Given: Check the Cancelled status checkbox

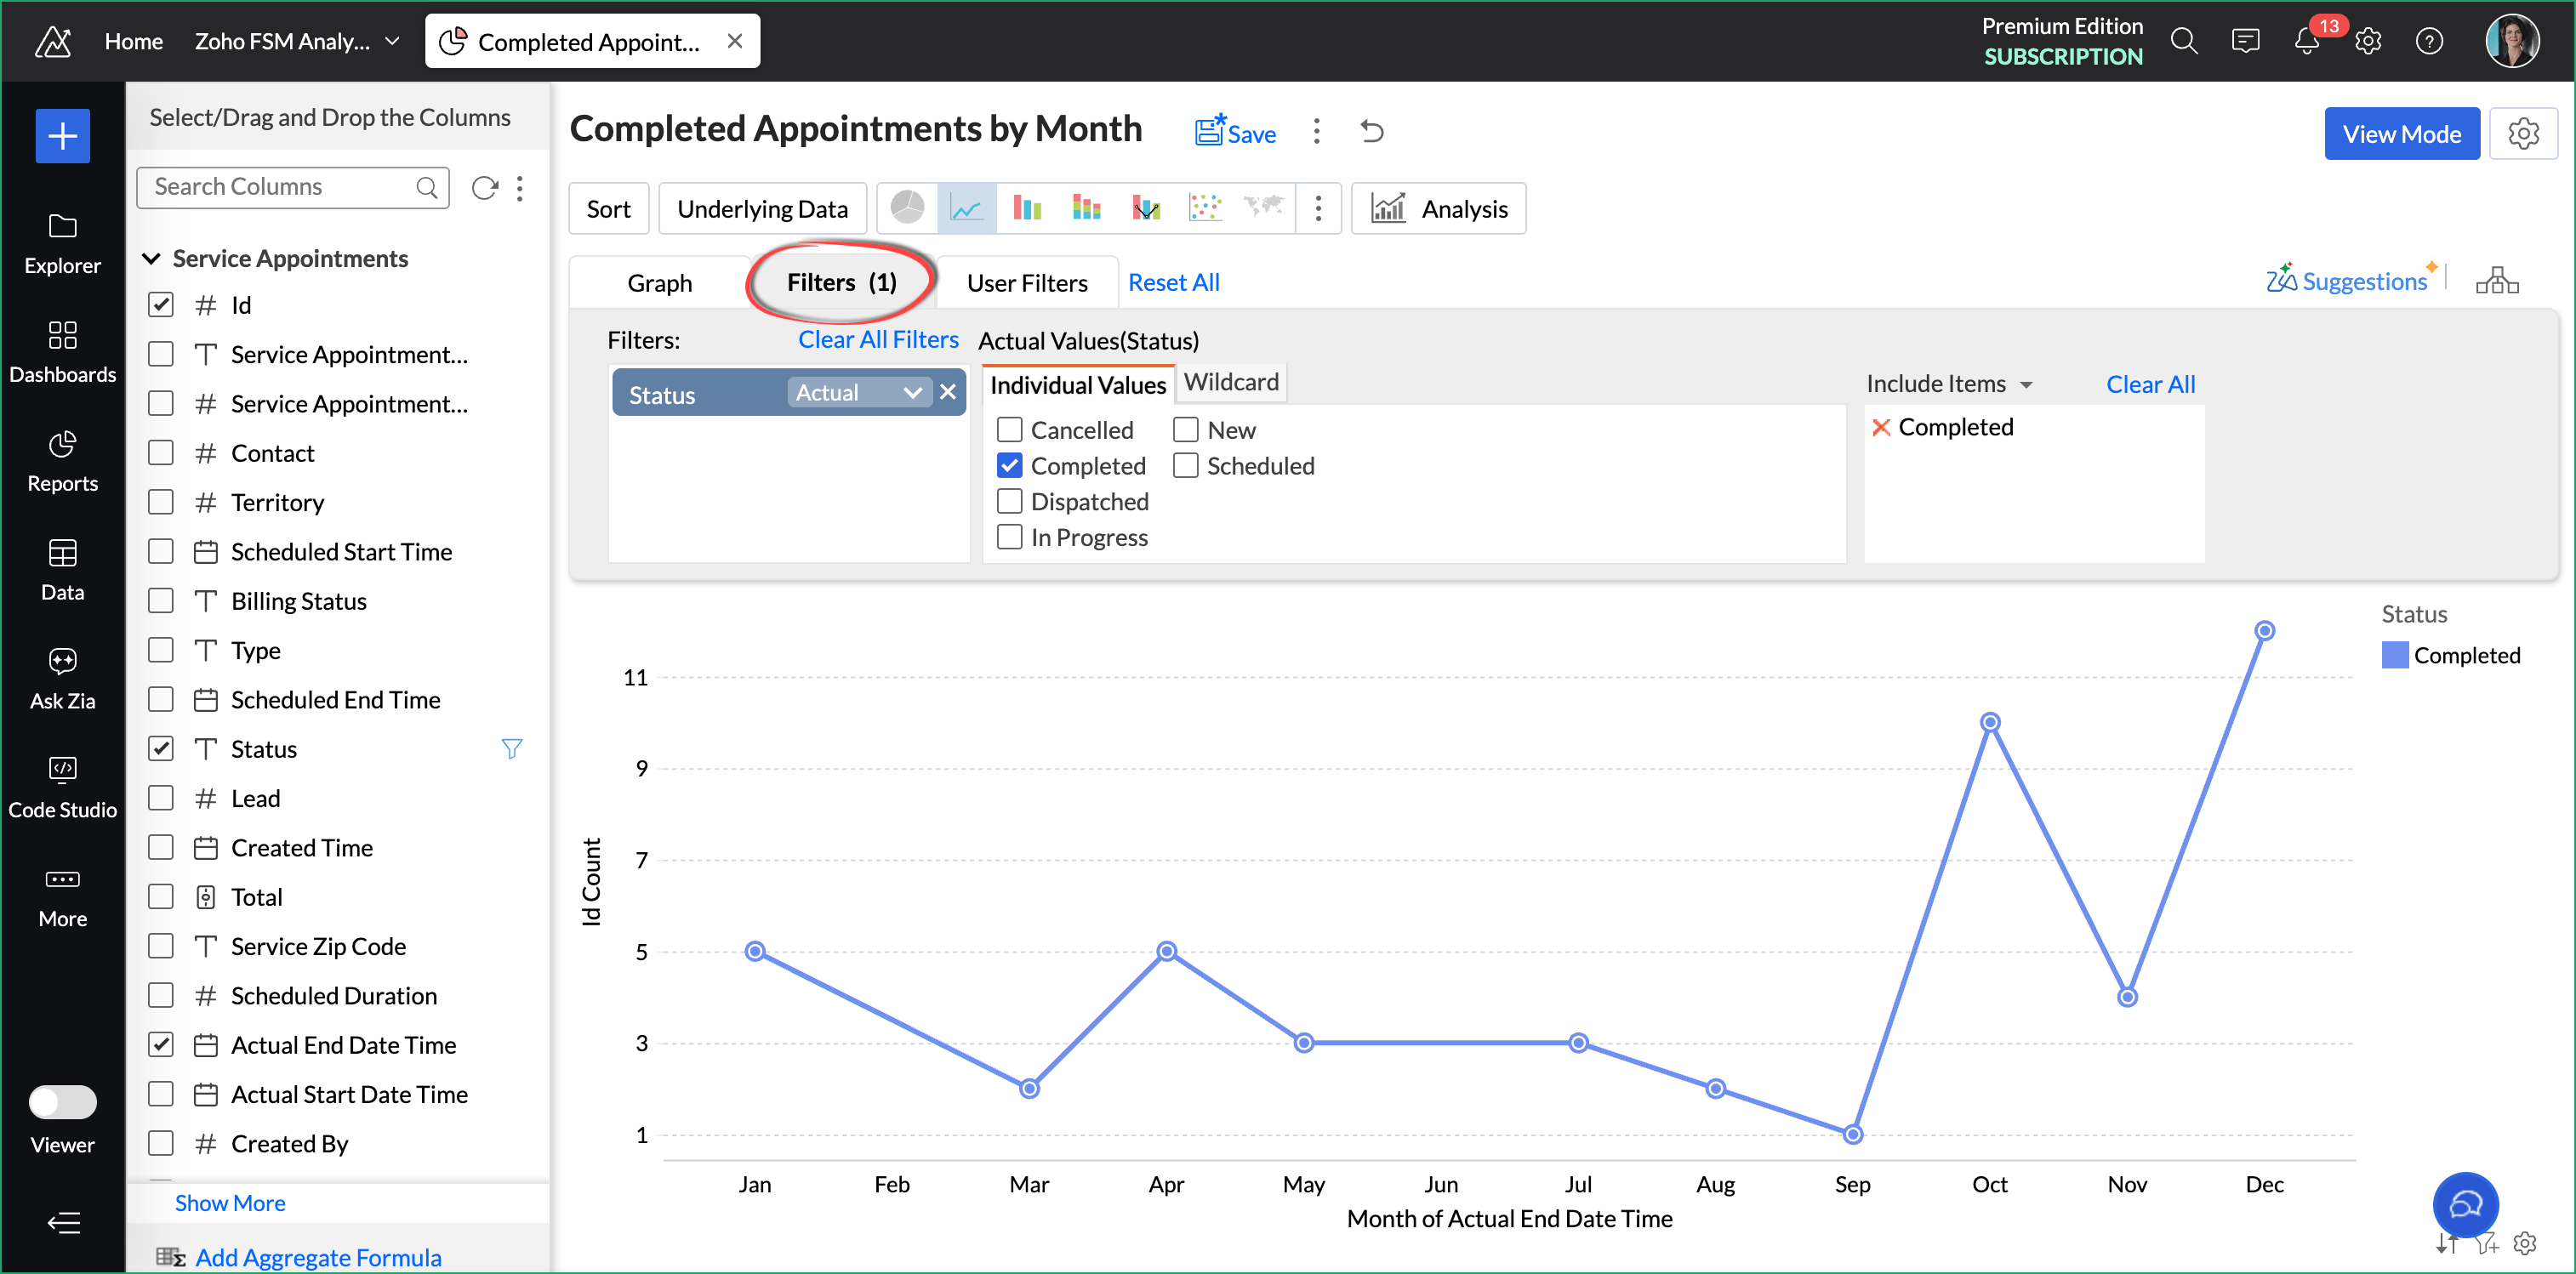Looking at the screenshot, I should coord(1010,430).
